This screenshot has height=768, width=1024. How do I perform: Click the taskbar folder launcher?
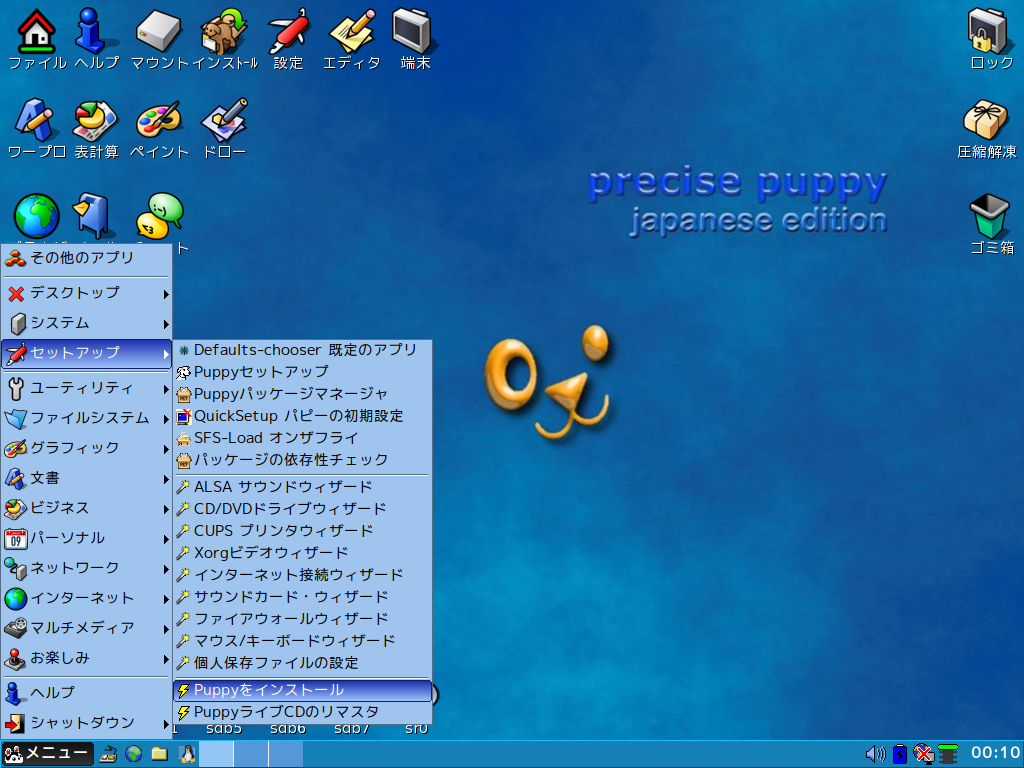pyautogui.click(x=159, y=754)
